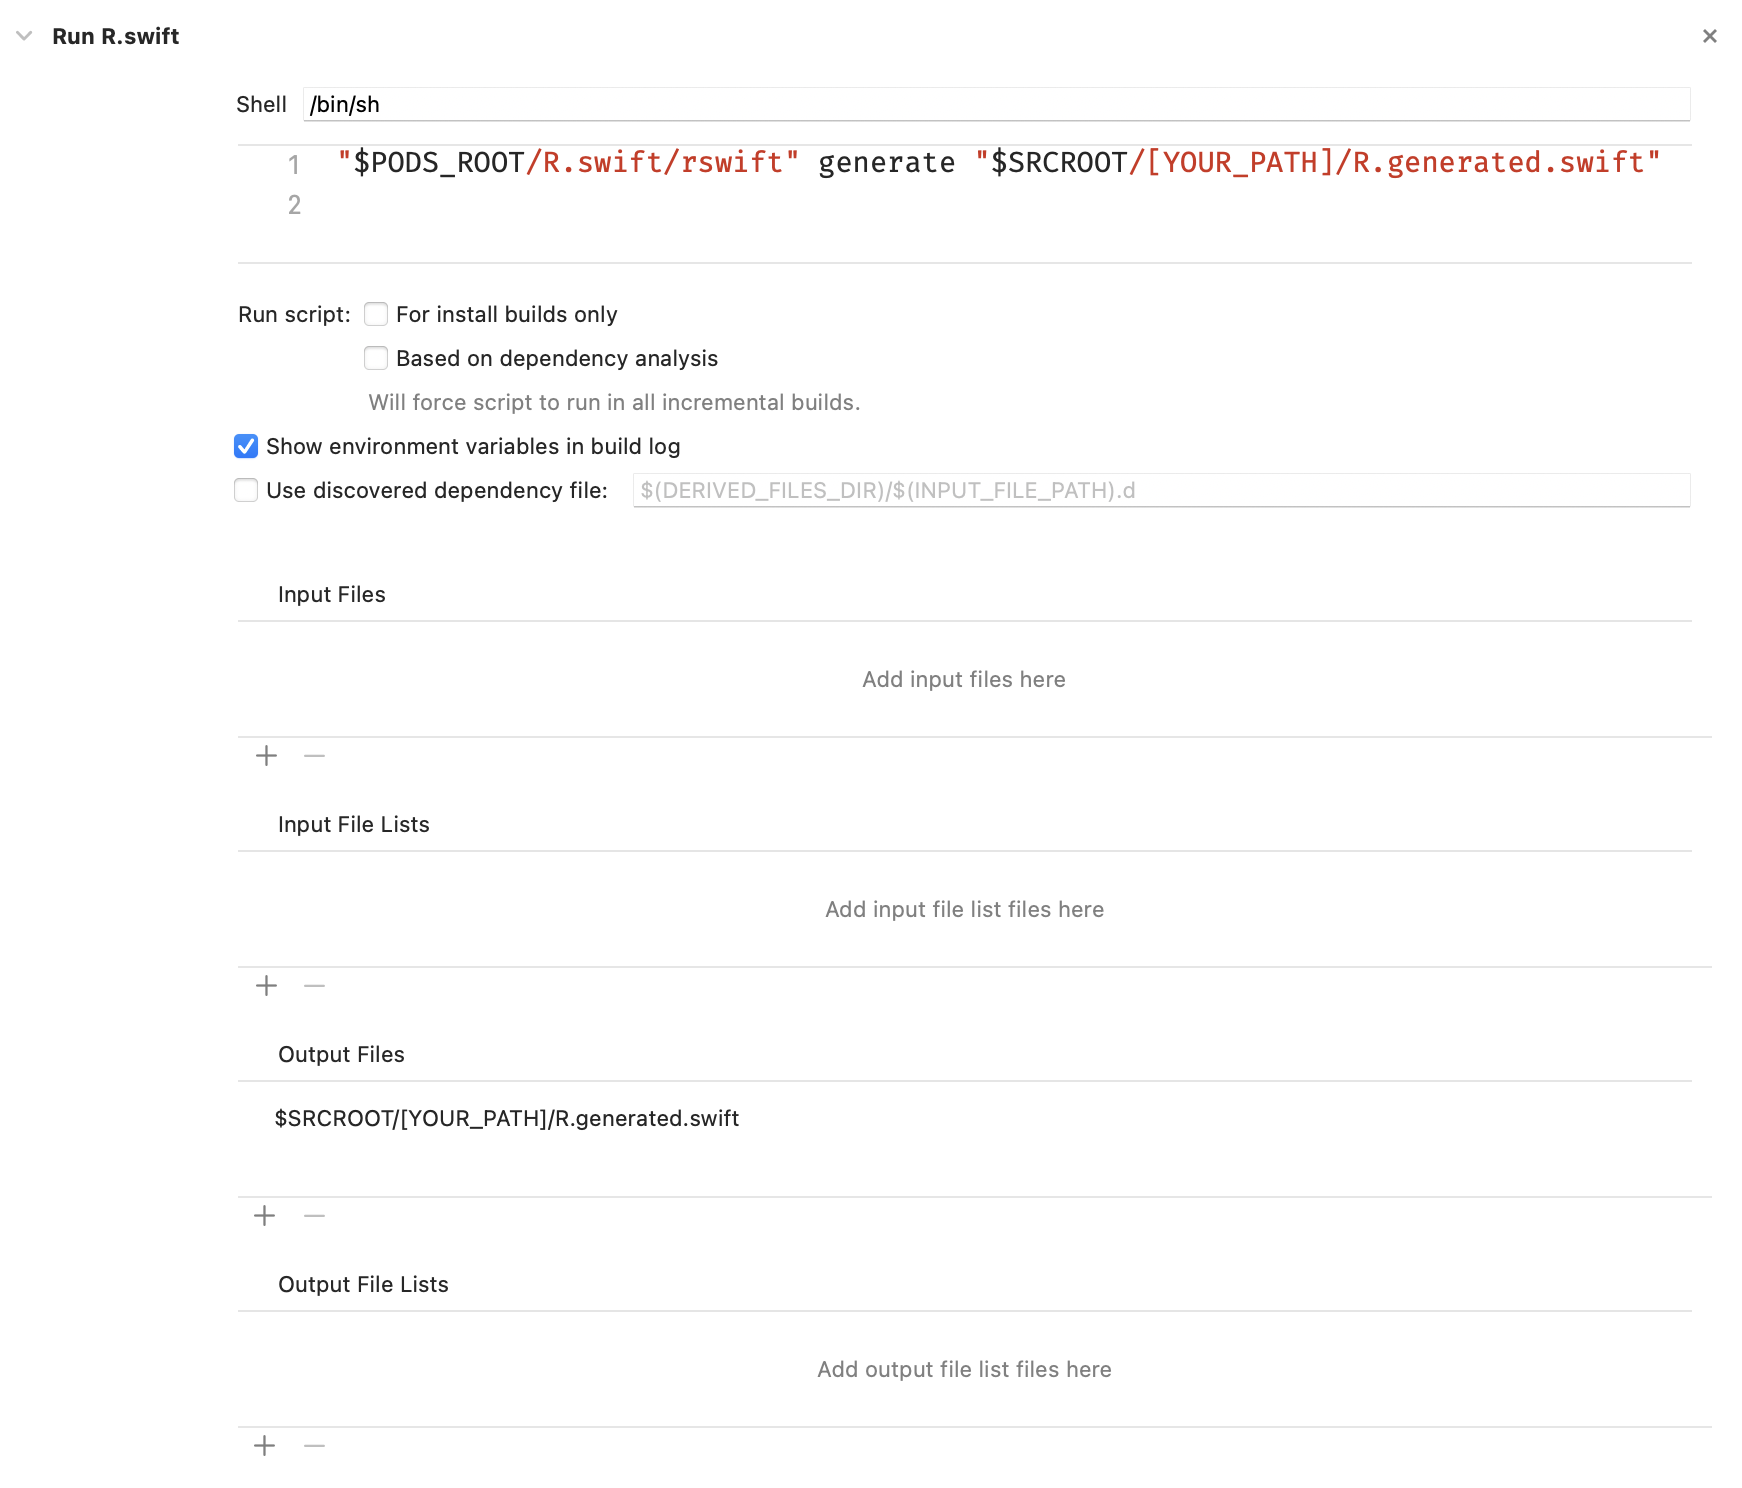Add an input file list with plus icon
Viewport: 1742px width, 1488px height.
click(266, 986)
